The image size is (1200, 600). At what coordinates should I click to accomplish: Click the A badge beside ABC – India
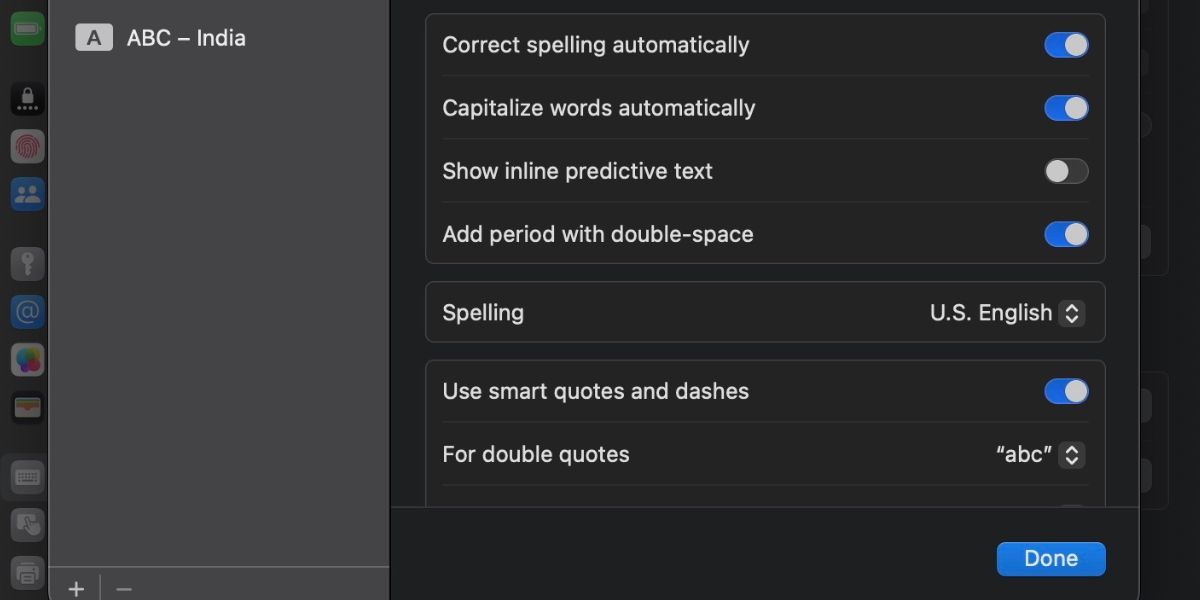tap(92, 38)
